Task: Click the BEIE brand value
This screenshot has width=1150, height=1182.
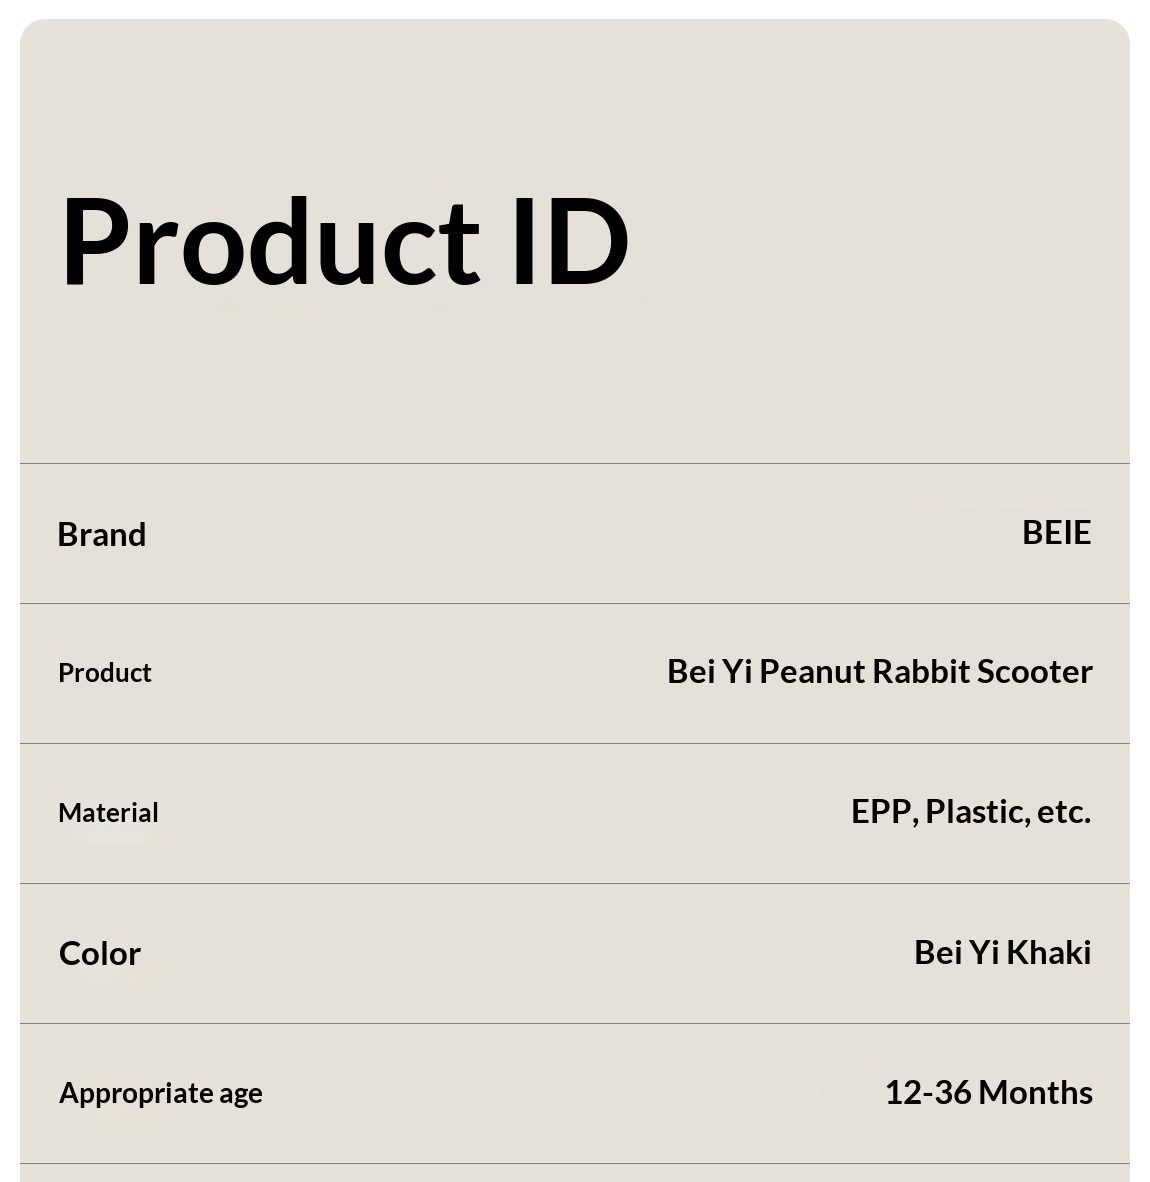Action: [x=1056, y=532]
